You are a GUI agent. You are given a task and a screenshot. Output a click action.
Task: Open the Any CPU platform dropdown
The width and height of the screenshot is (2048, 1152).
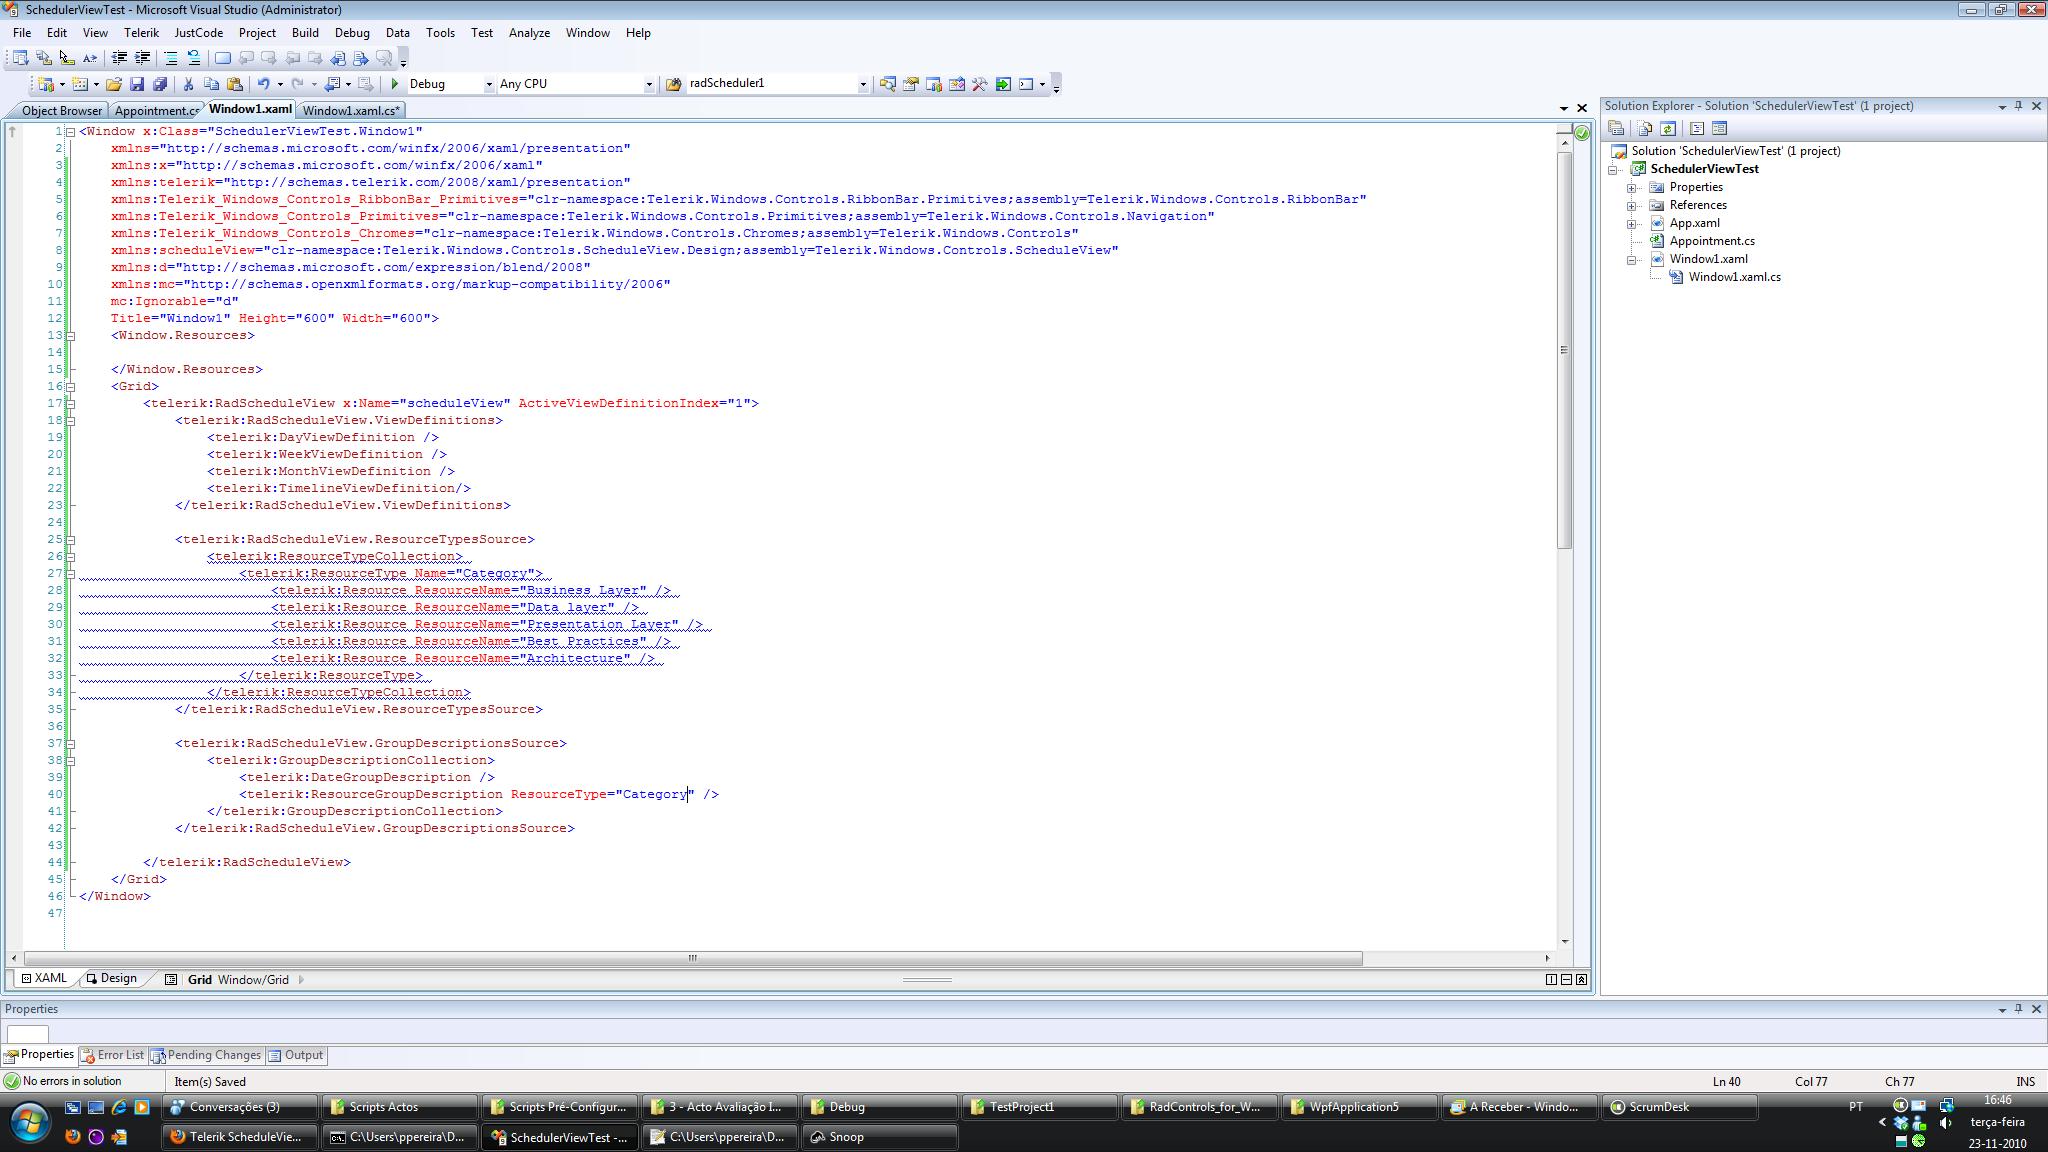pyautogui.click(x=648, y=84)
